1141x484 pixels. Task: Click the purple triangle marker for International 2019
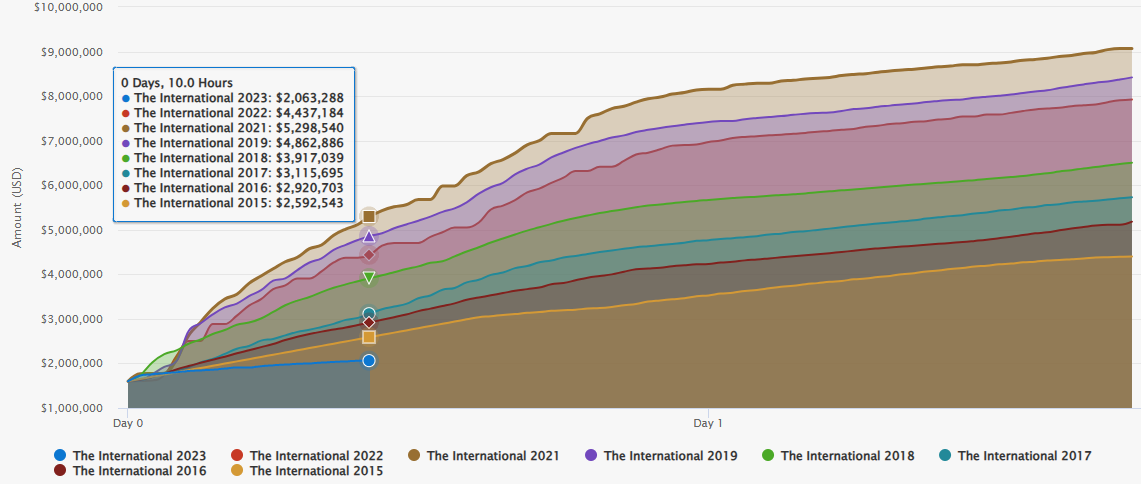click(369, 236)
